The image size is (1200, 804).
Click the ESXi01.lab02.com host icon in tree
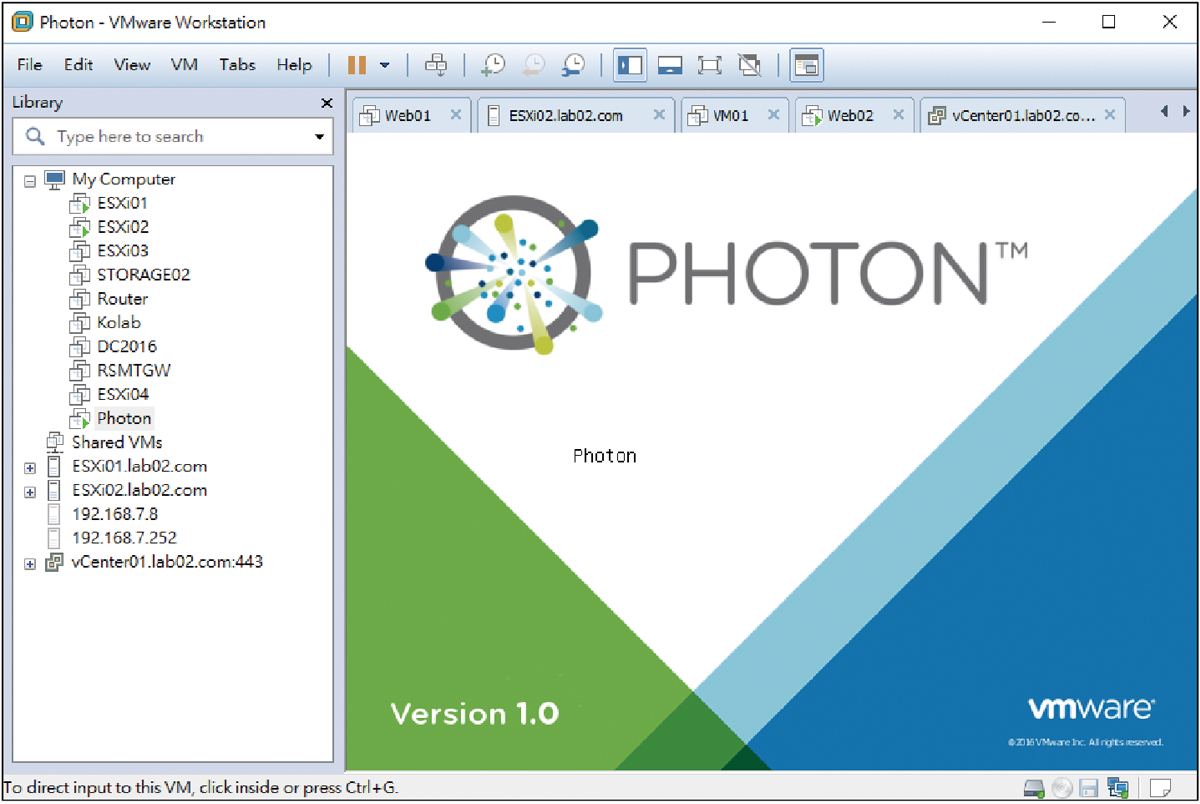[54, 467]
